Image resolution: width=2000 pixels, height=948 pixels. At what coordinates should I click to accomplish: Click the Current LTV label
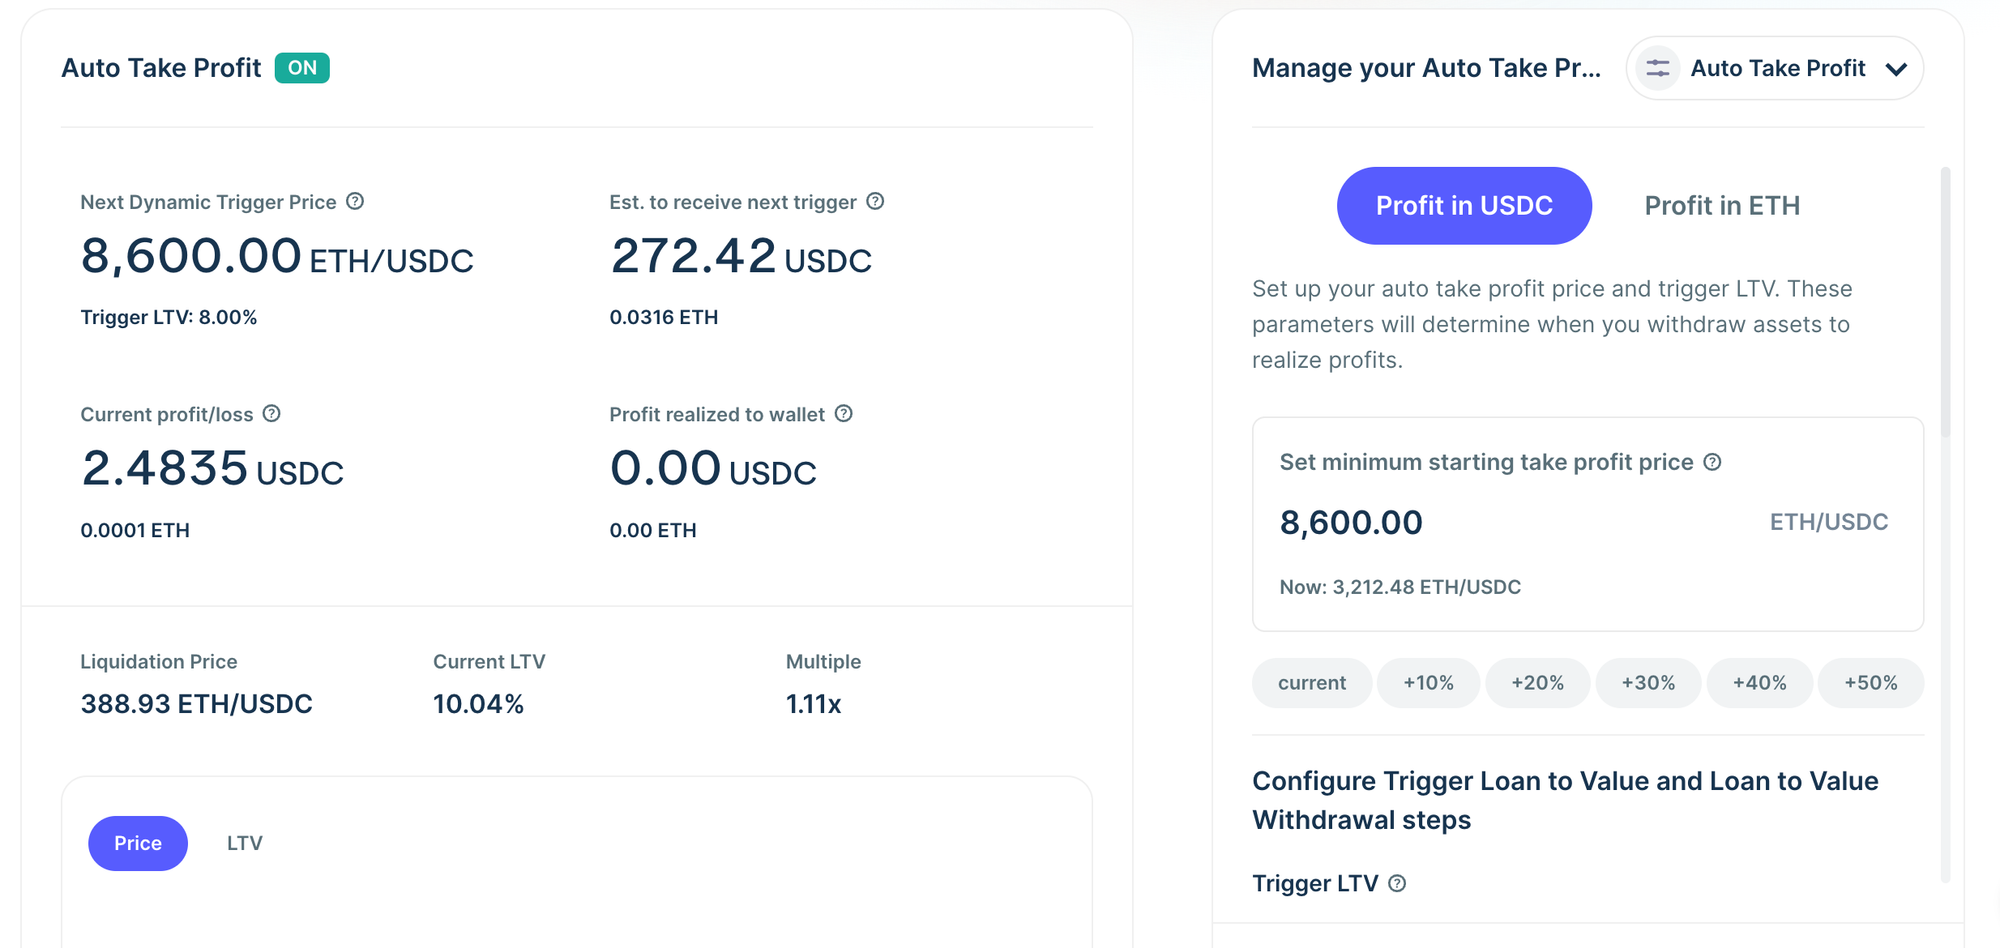pos(489,662)
